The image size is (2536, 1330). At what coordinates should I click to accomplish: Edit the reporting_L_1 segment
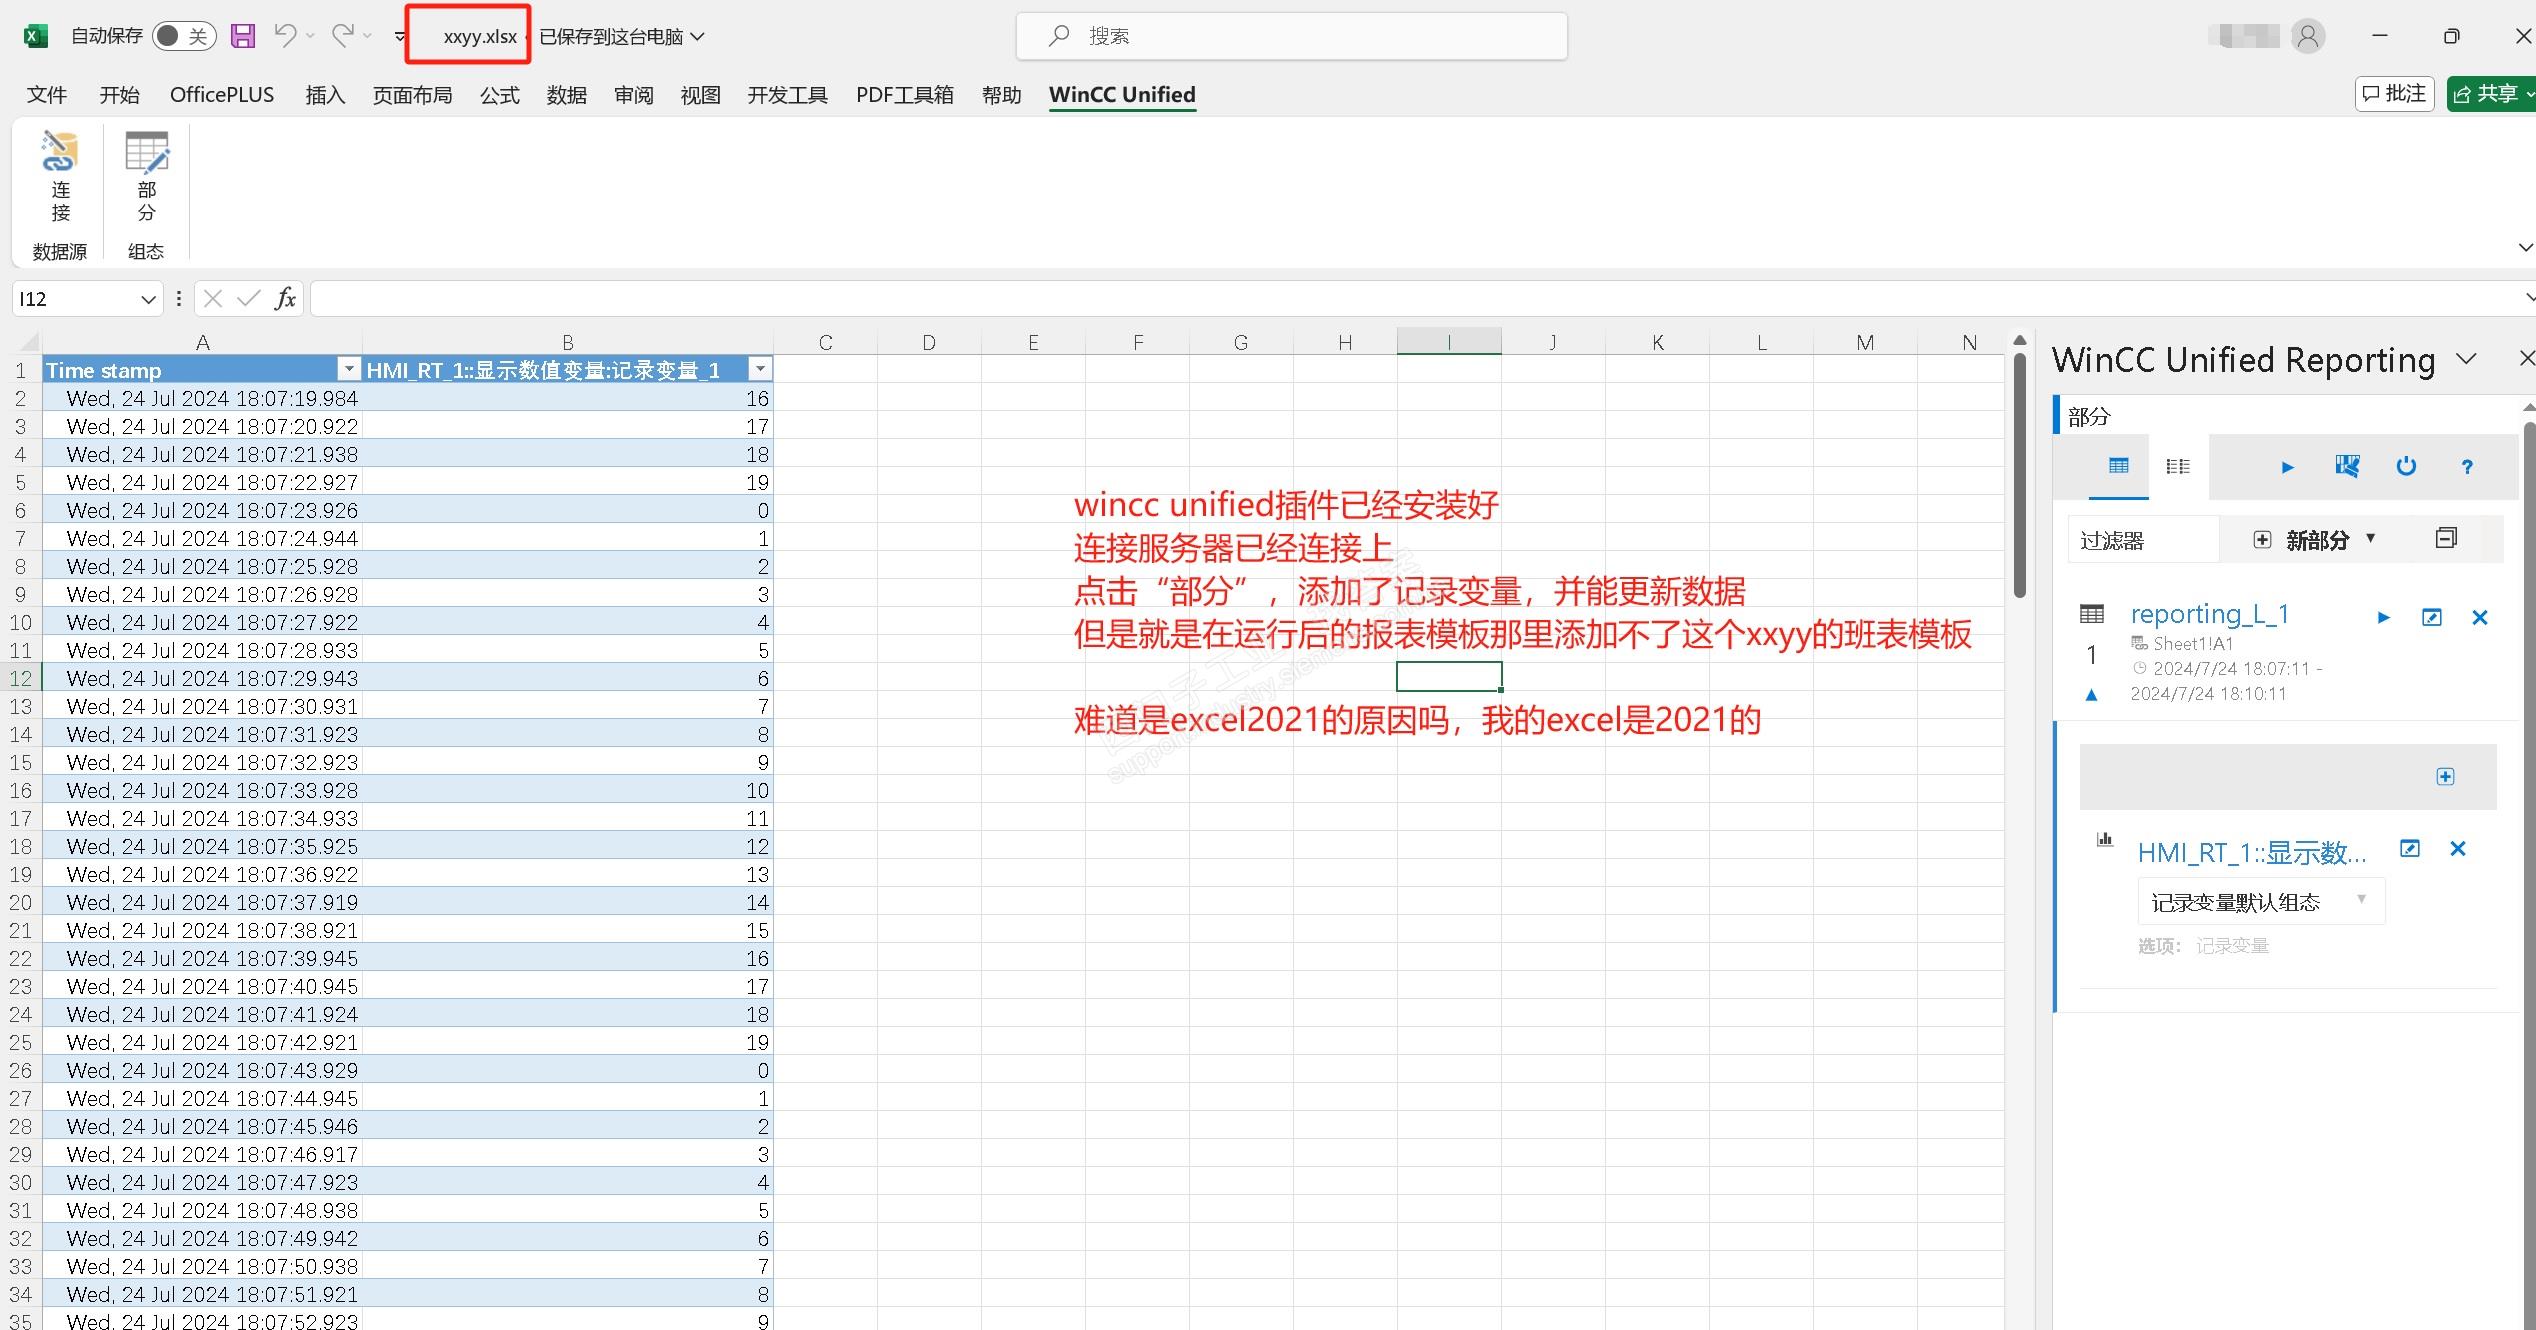2432,617
